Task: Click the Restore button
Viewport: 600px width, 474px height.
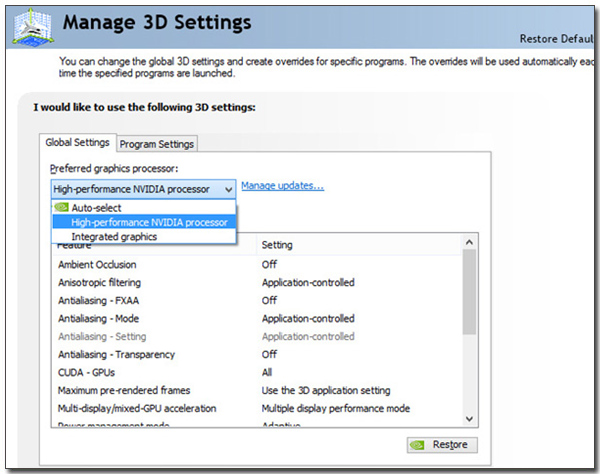Action: [x=442, y=445]
